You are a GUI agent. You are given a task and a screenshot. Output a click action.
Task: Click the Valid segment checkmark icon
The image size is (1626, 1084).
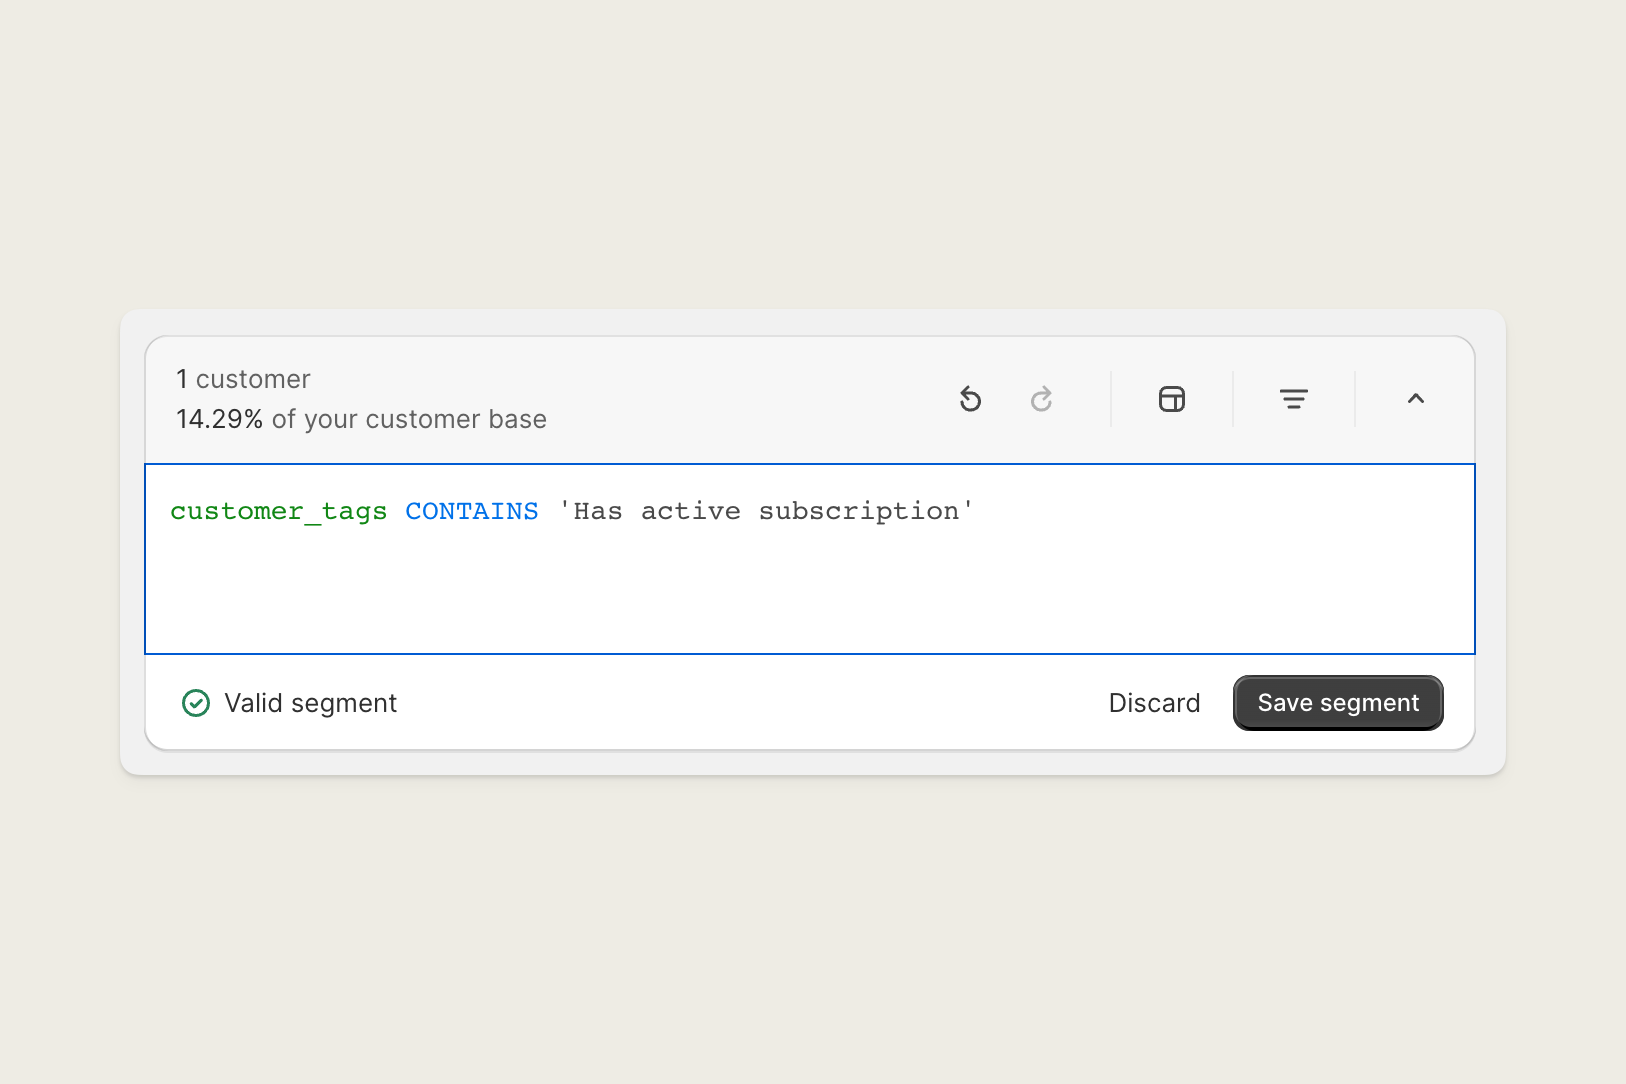pyautogui.click(x=196, y=703)
